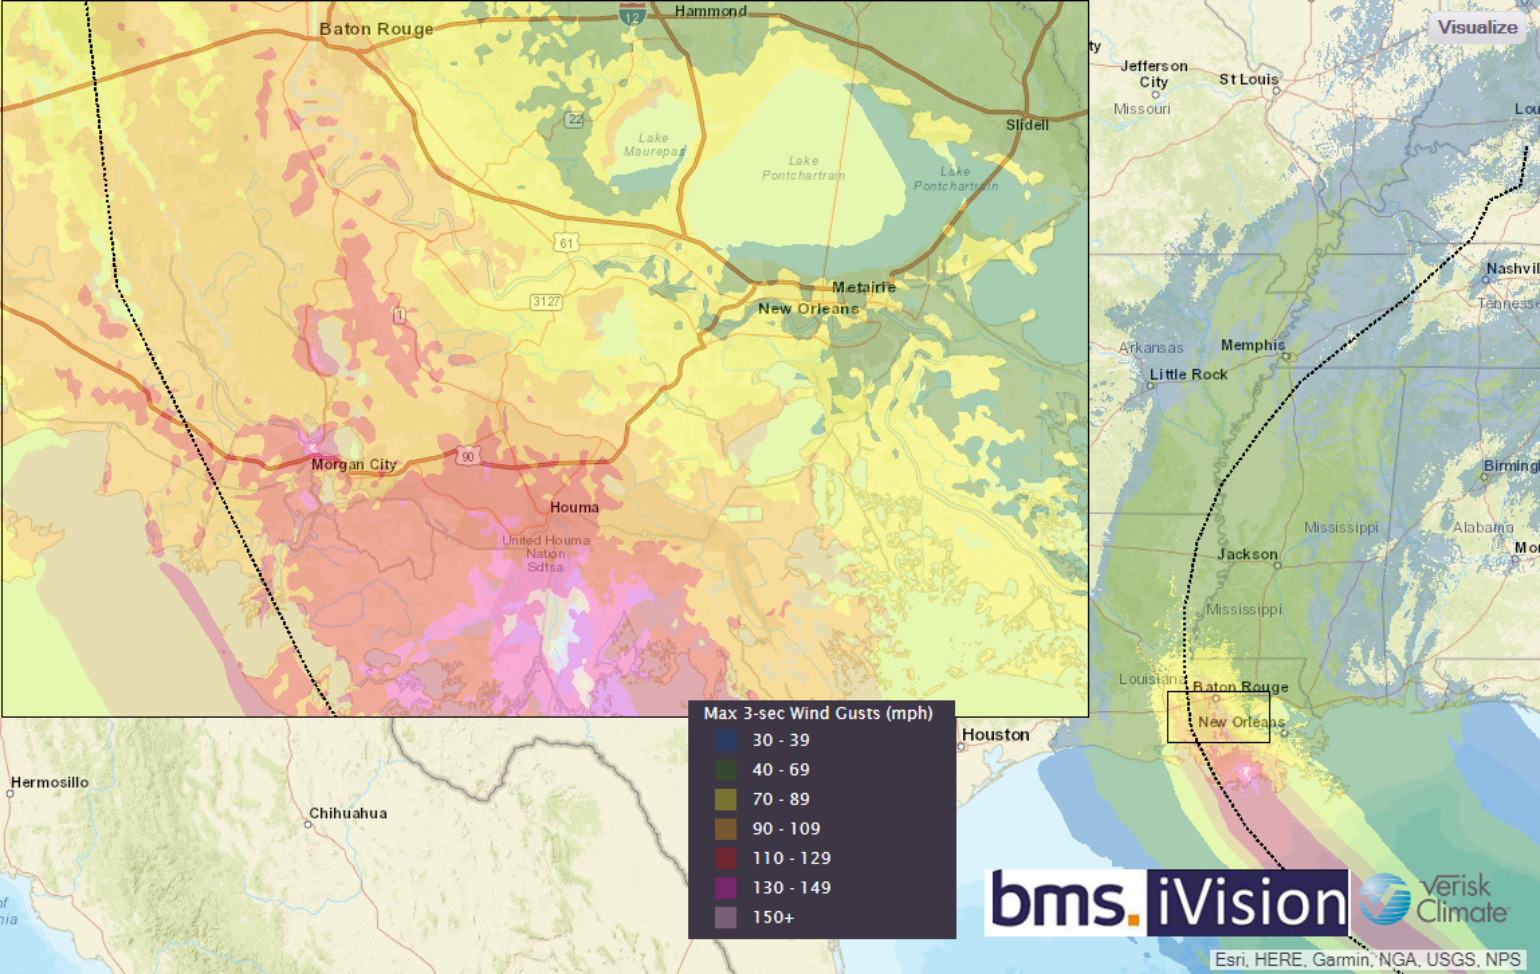The height and width of the screenshot is (974, 1540).
Task: Click the US 61 highway shield
Action: pos(567,243)
